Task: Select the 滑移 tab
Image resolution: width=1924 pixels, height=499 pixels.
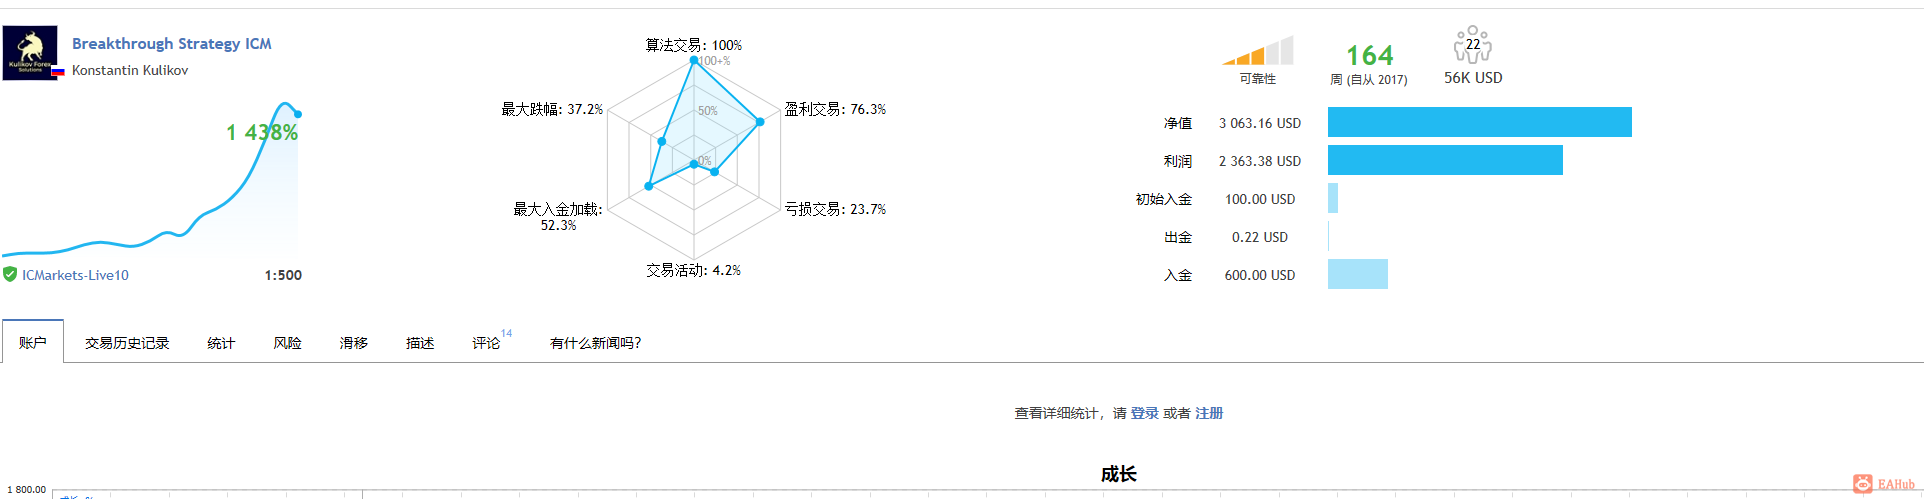Action: 353,343
